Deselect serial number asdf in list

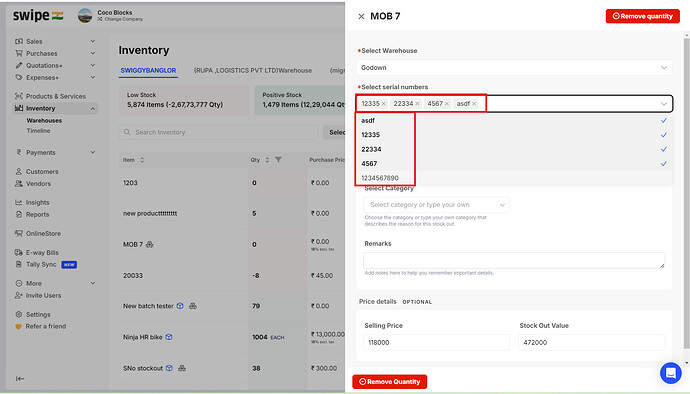coord(514,120)
